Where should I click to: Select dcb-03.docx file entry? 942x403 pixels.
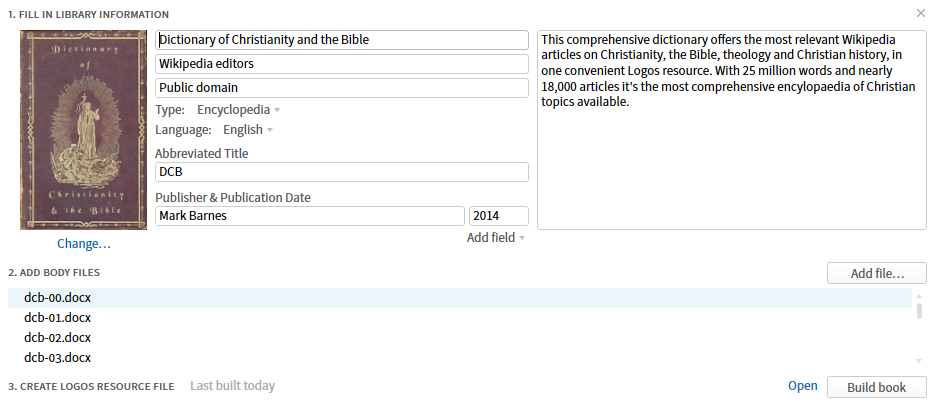coord(460,358)
